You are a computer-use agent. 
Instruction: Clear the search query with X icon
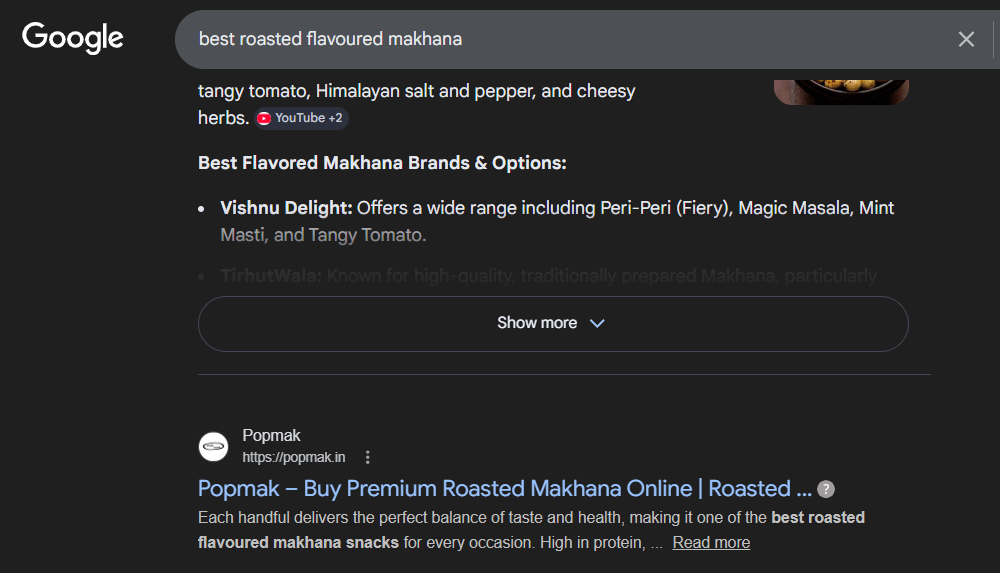tap(966, 39)
